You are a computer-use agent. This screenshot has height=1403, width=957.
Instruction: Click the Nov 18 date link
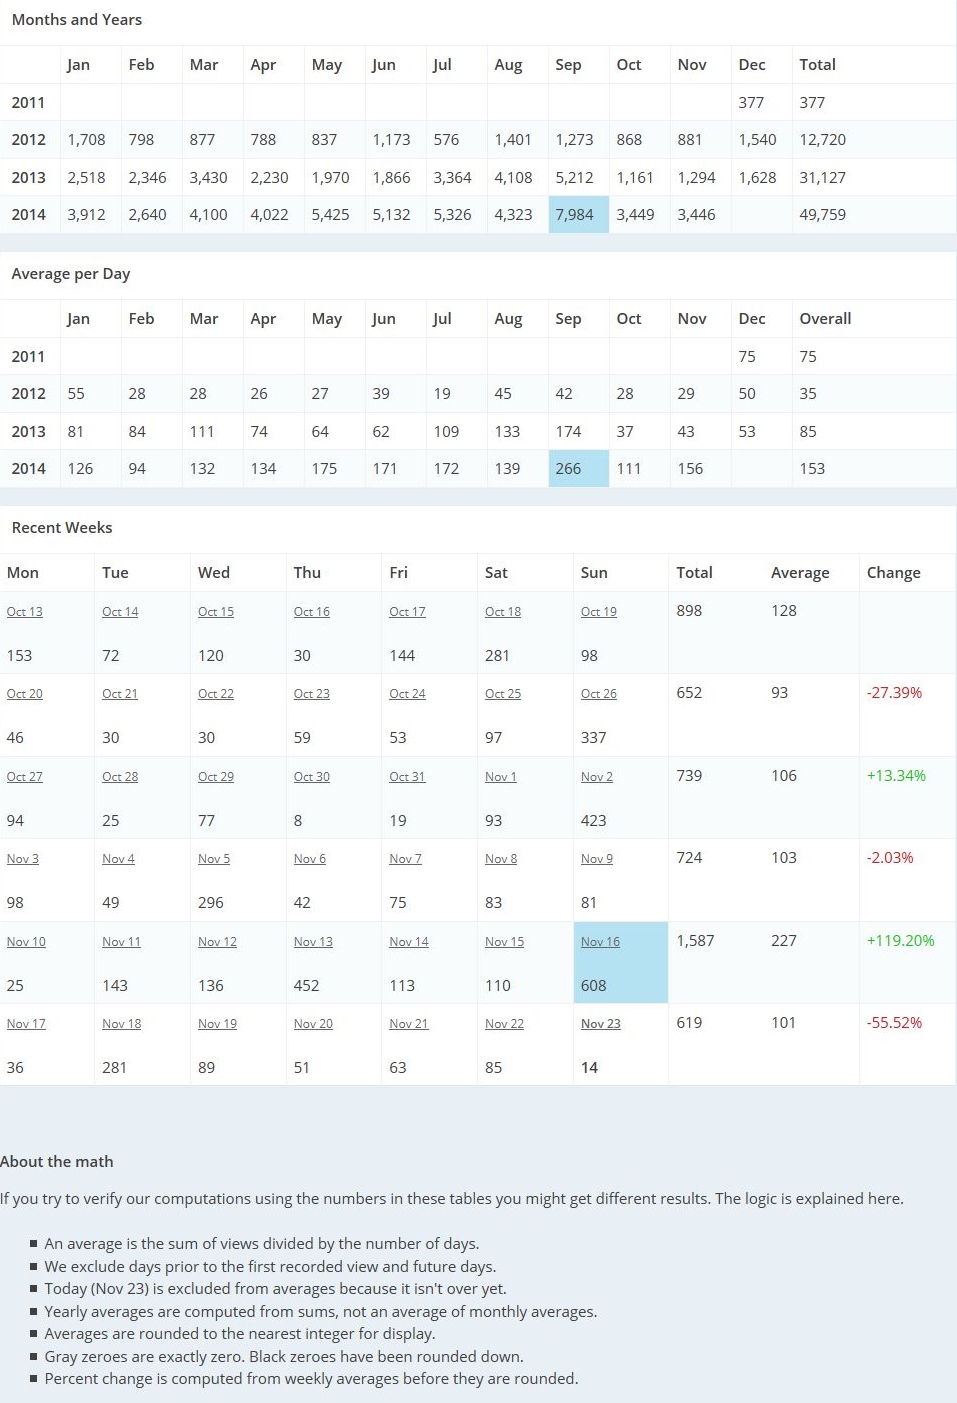(121, 1024)
